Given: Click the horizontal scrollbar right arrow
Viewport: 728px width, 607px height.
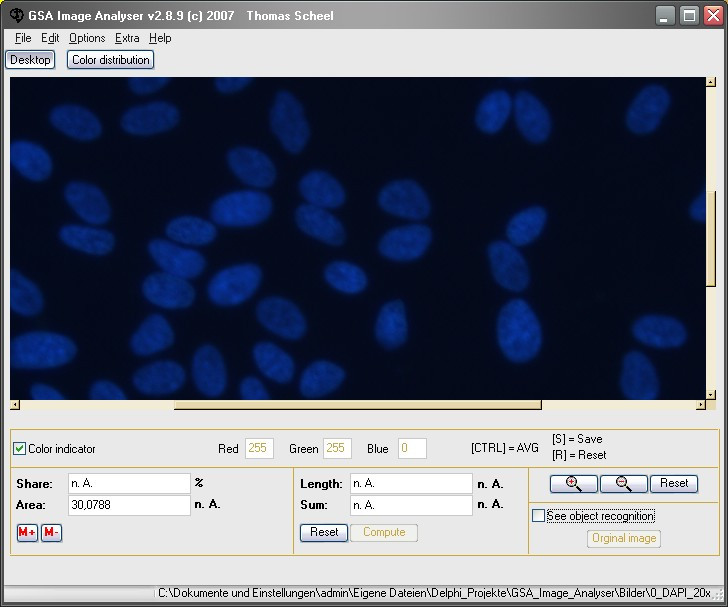Looking at the screenshot, I should click(x=701, y=405).
